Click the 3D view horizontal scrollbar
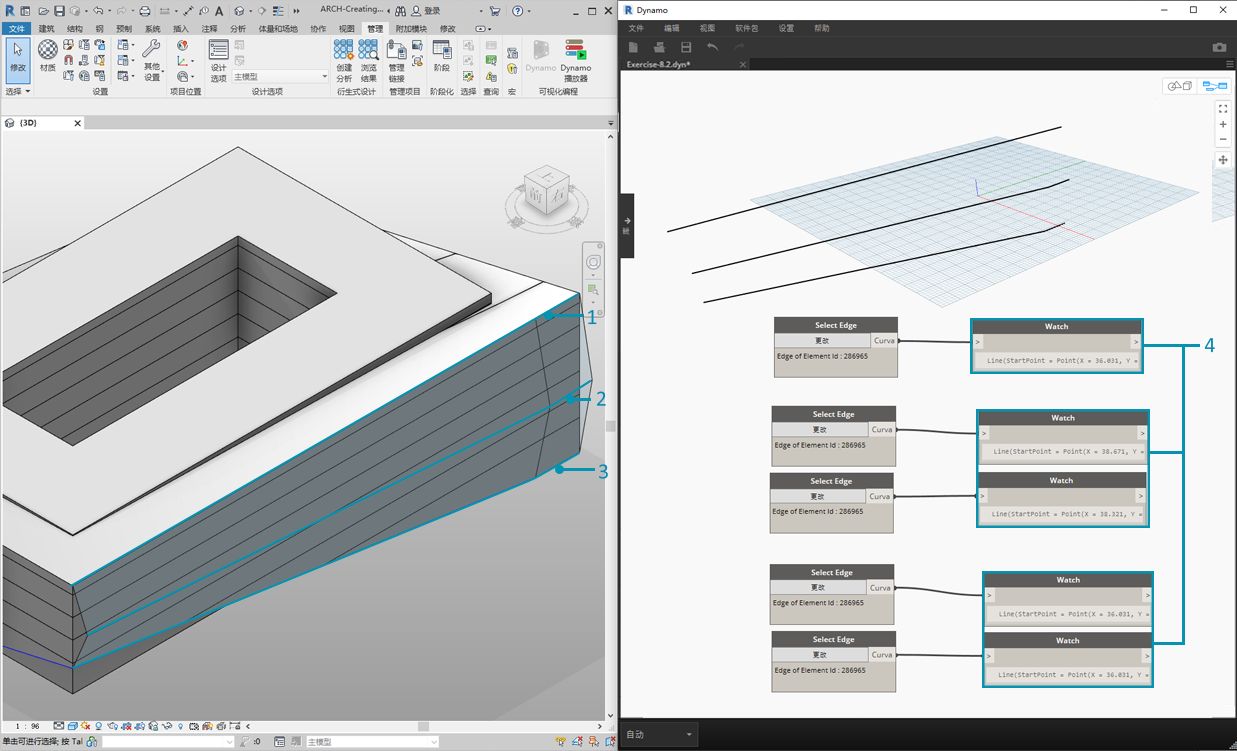The image size is (1237, 751). pyautogui.click(x=423, y=726)
